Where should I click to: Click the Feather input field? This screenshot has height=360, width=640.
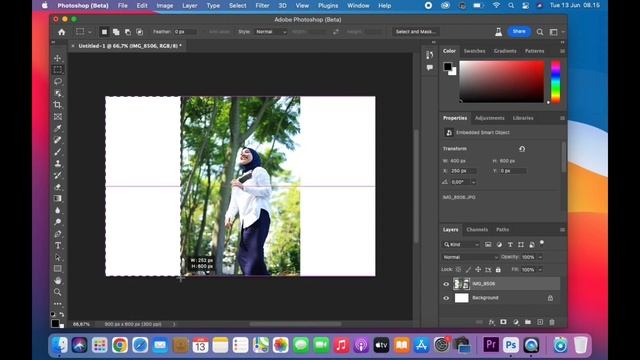click(185, 32)
